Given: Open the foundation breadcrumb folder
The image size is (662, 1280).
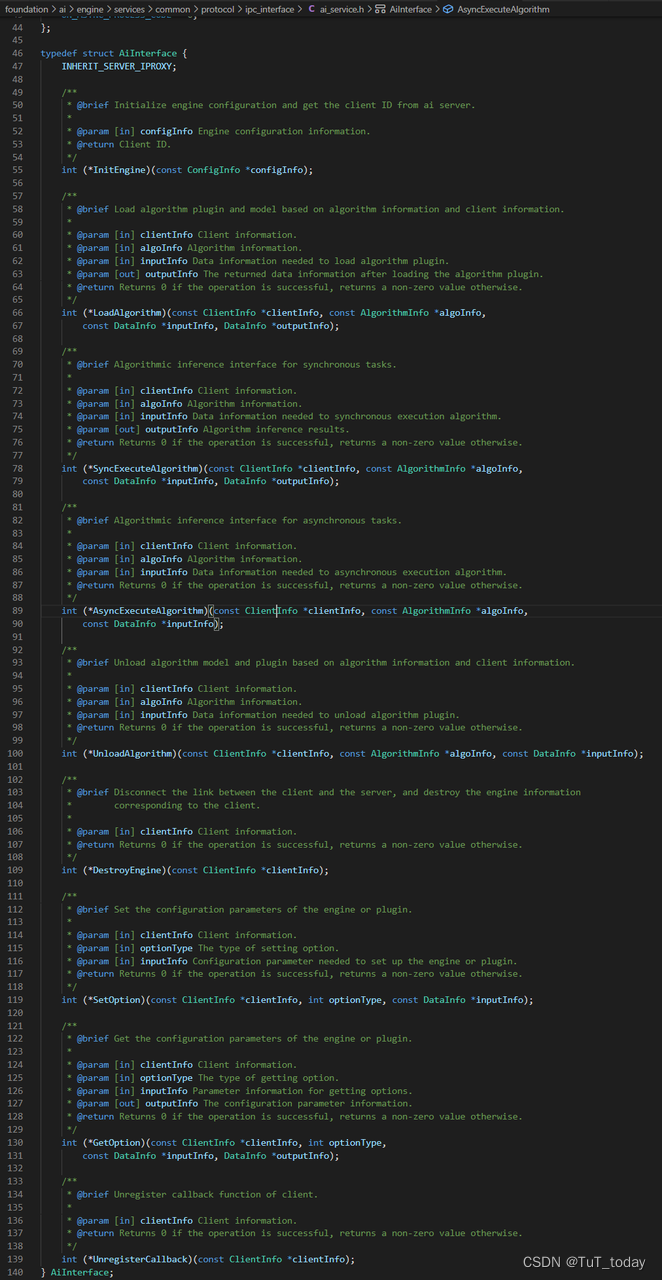Looking at the screenshot, I should point(26,8).
